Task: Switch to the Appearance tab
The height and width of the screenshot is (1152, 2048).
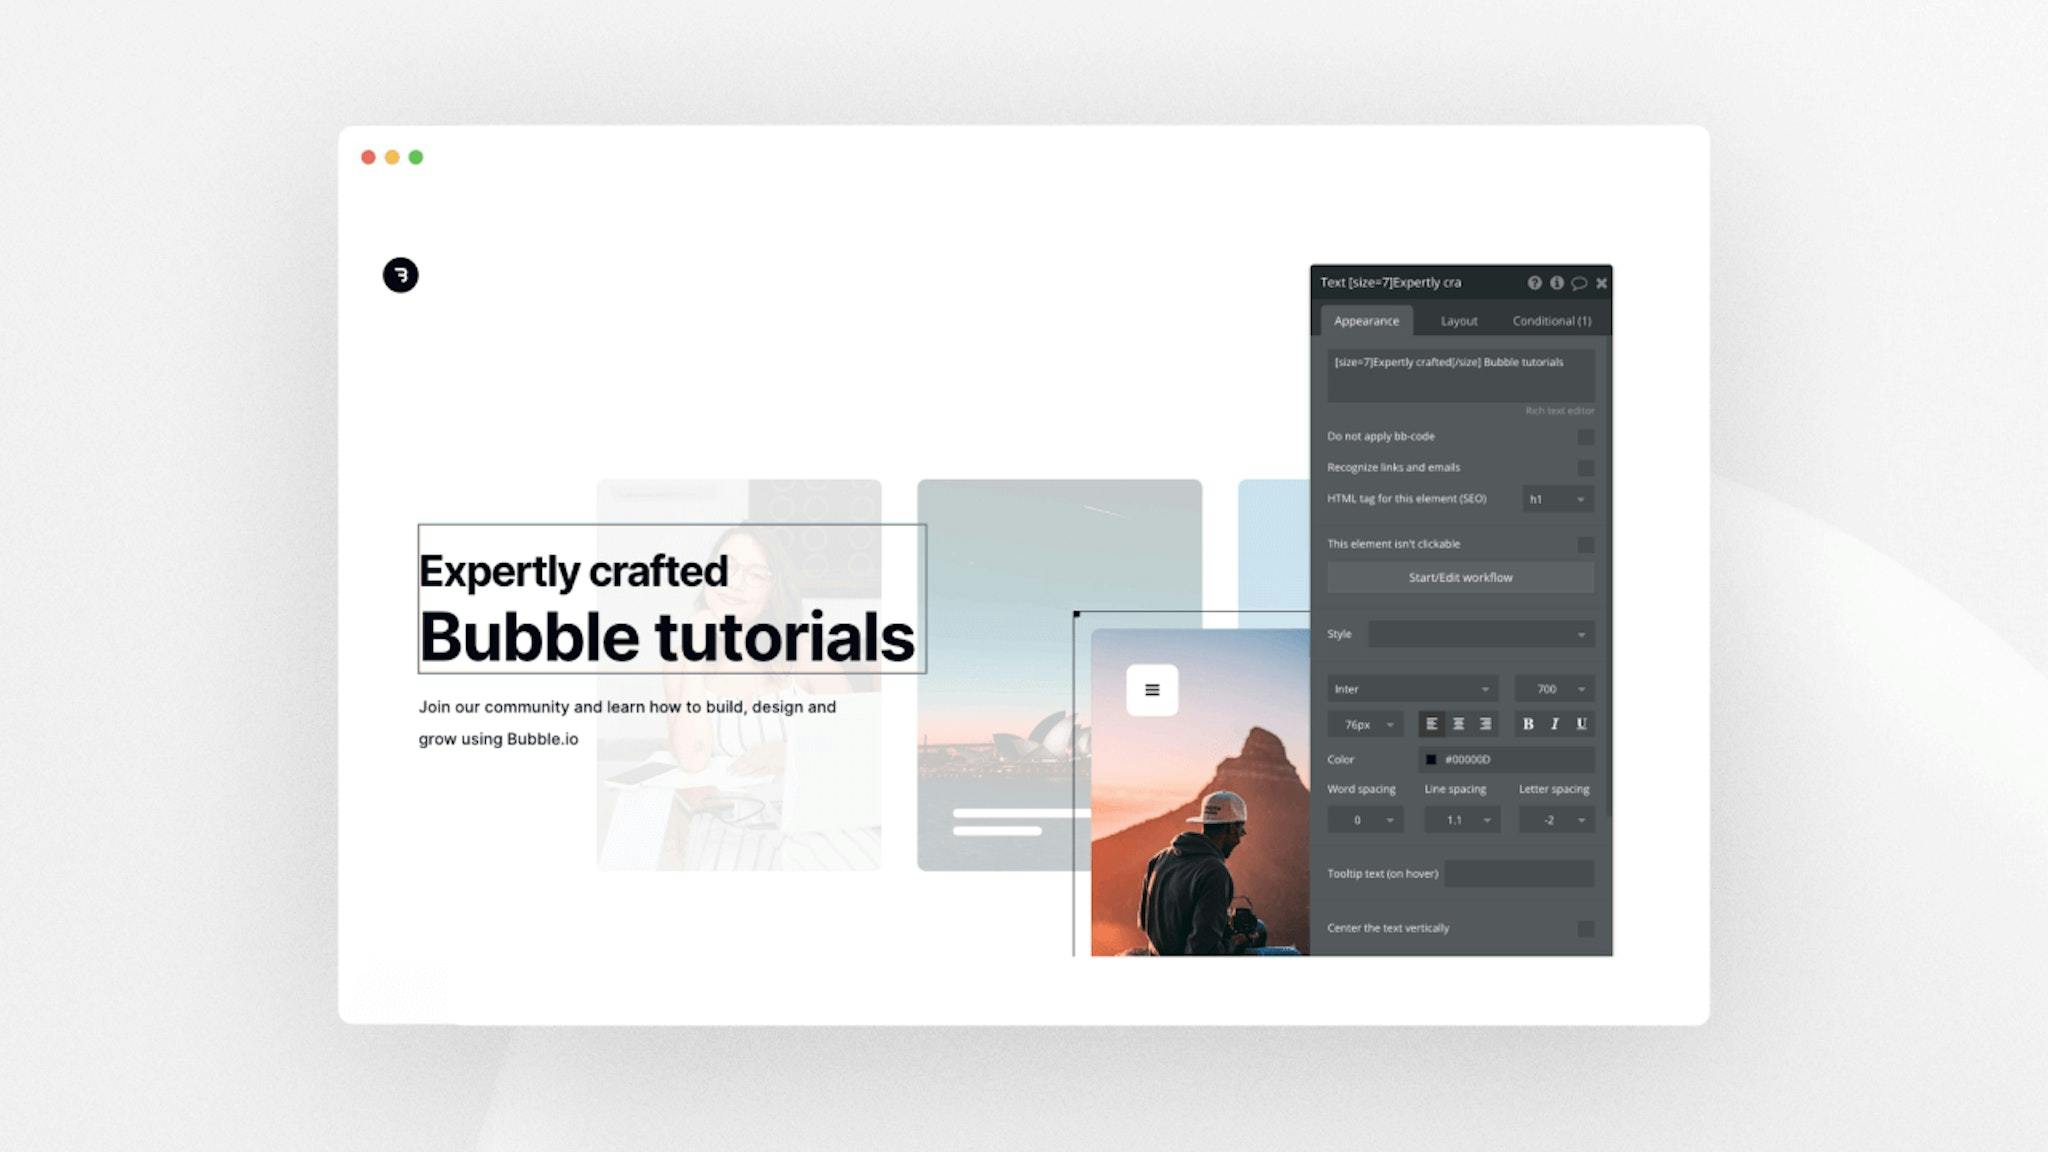Action: click(x=1366, y=321)
